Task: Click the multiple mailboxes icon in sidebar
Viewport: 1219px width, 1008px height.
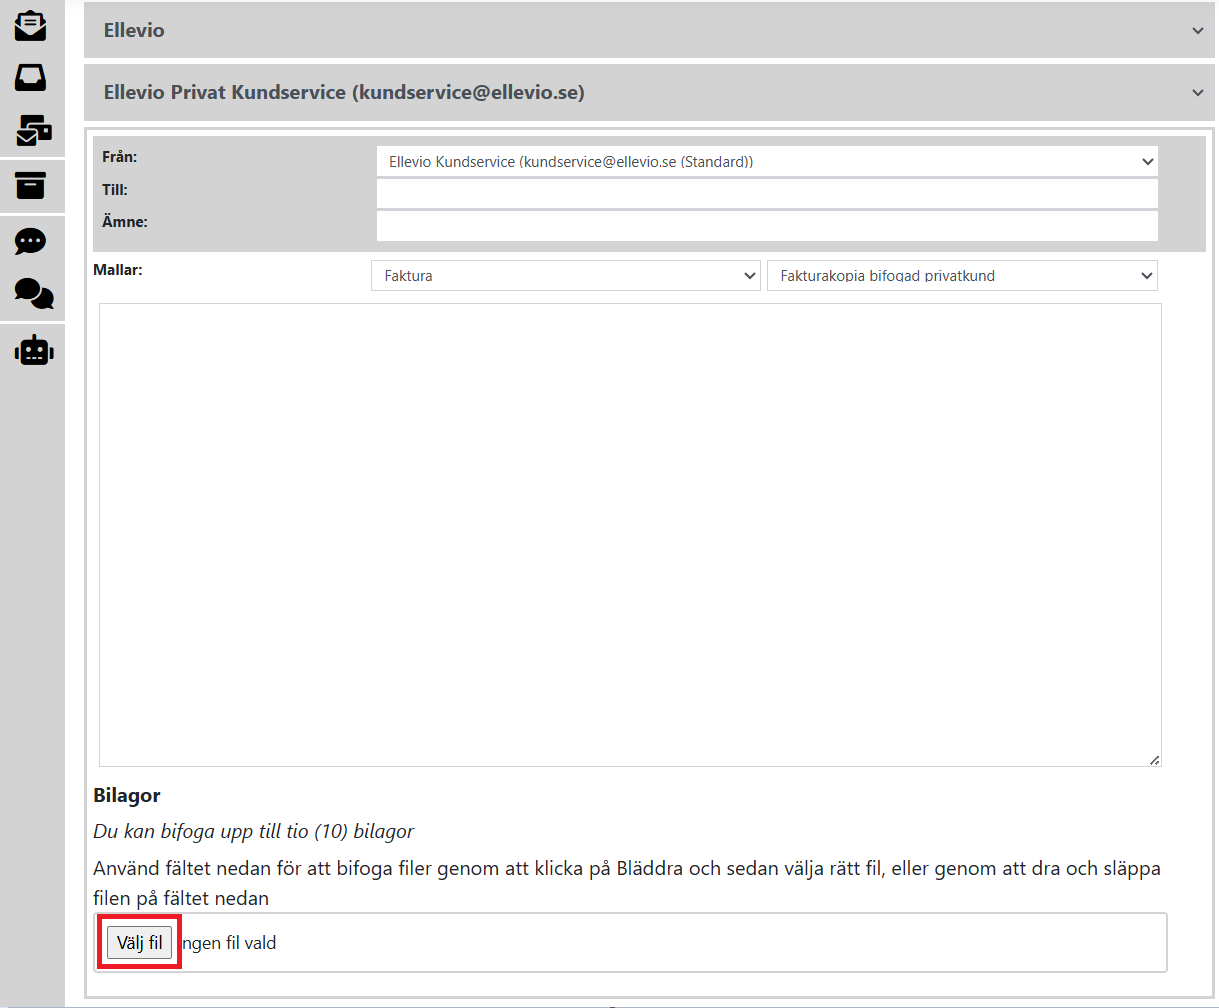Action: (x=34, y=130)
